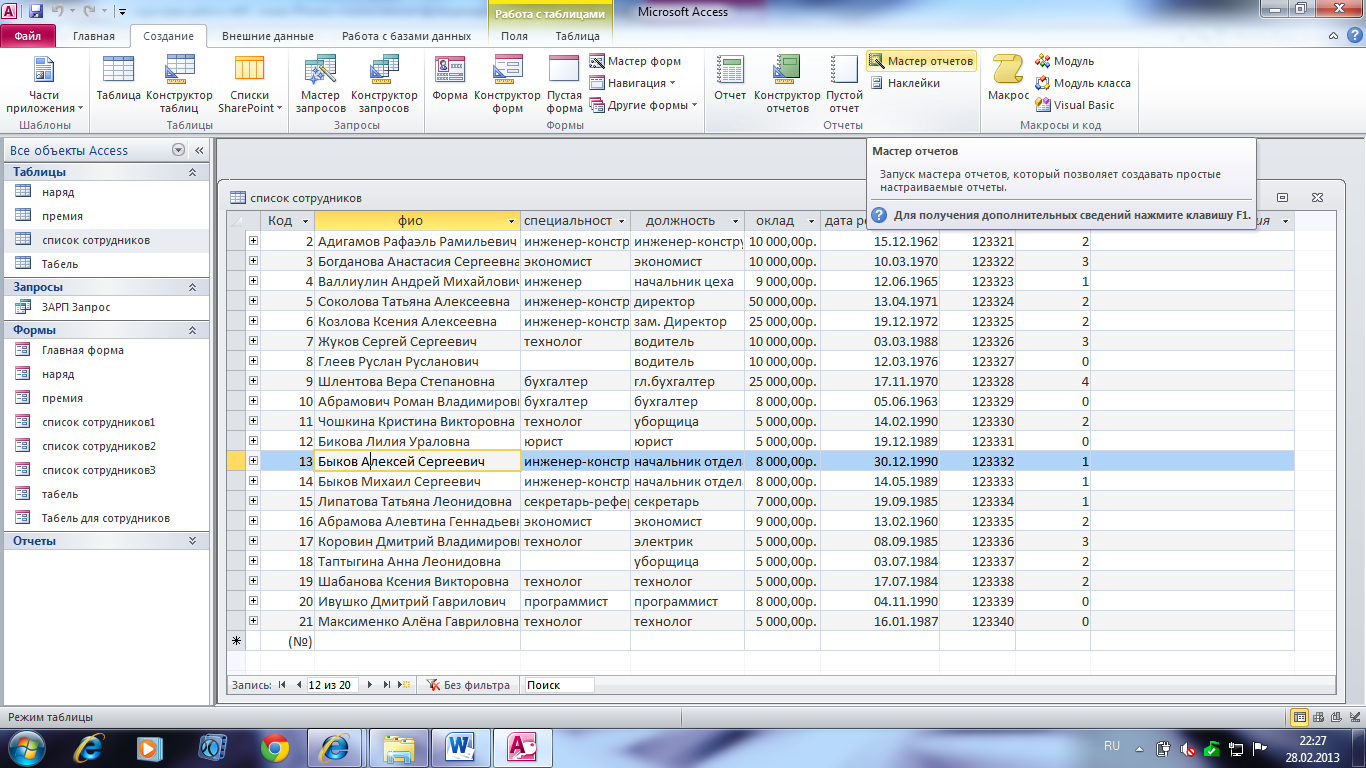Click the RU language indicator
This screenshot has width=1366, height=768.
pos(1112,746)
